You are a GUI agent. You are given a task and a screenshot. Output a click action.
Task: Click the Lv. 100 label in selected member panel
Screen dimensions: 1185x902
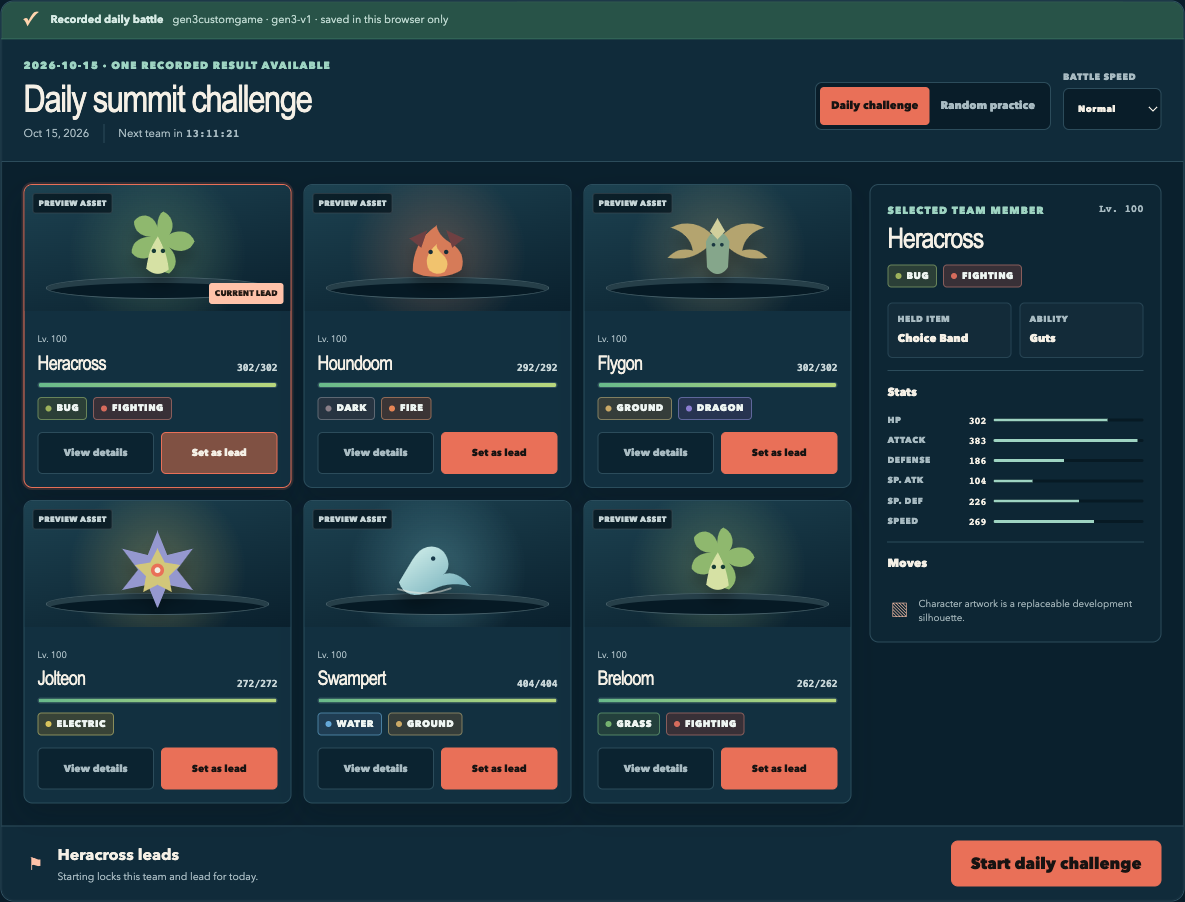pos(1121,209)
